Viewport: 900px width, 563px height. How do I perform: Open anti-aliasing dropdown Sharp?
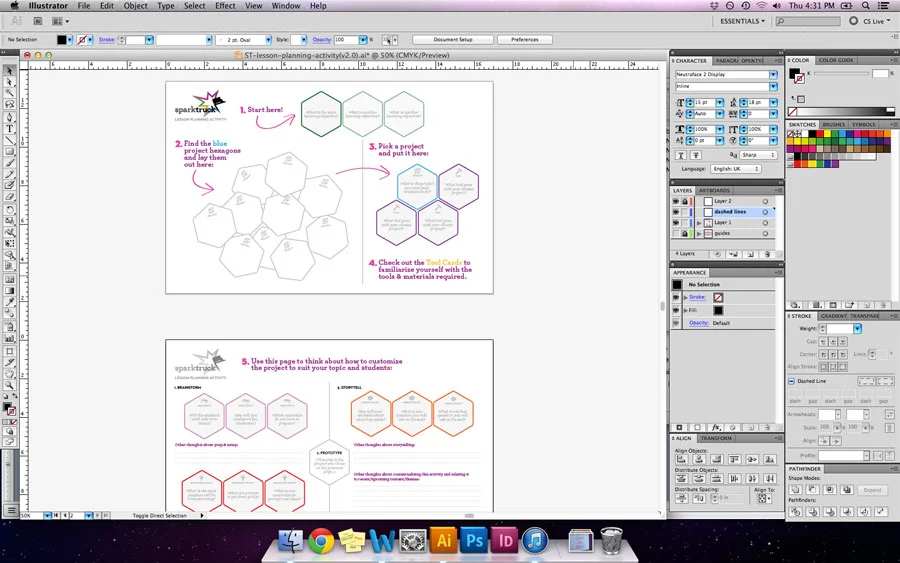758,155
